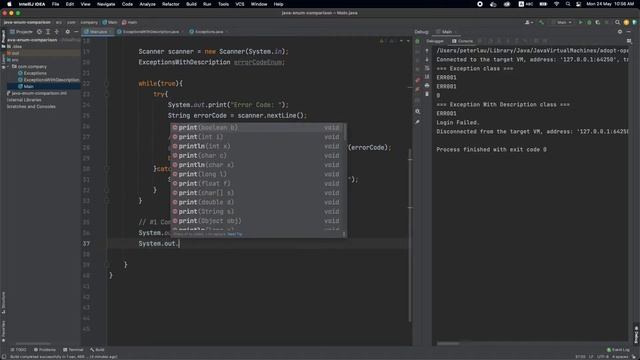Viewport: 640px width, 360px height.
Task: Select Exceptions class in project tree
Action: coord(35,73)
